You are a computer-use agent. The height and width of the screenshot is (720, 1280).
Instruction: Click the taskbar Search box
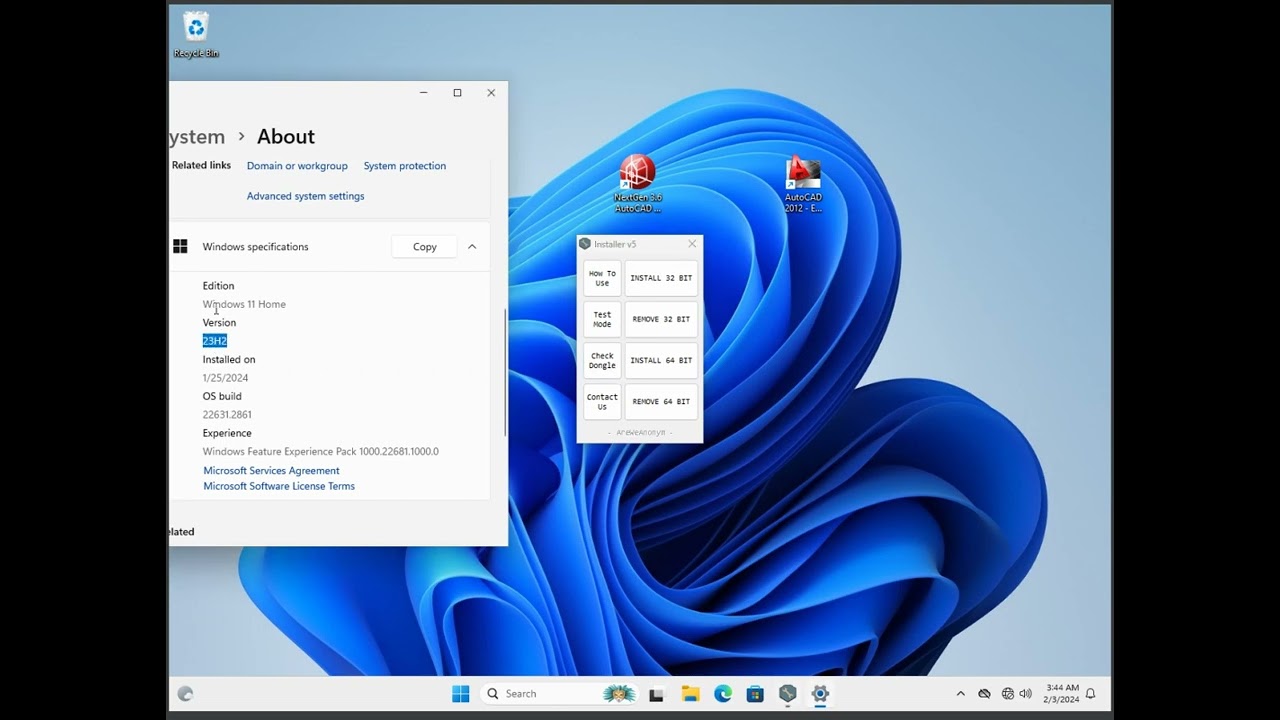pos(557,693)
